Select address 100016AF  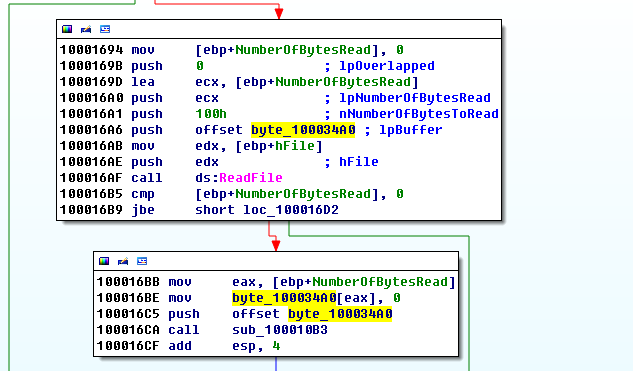point(91,178)
